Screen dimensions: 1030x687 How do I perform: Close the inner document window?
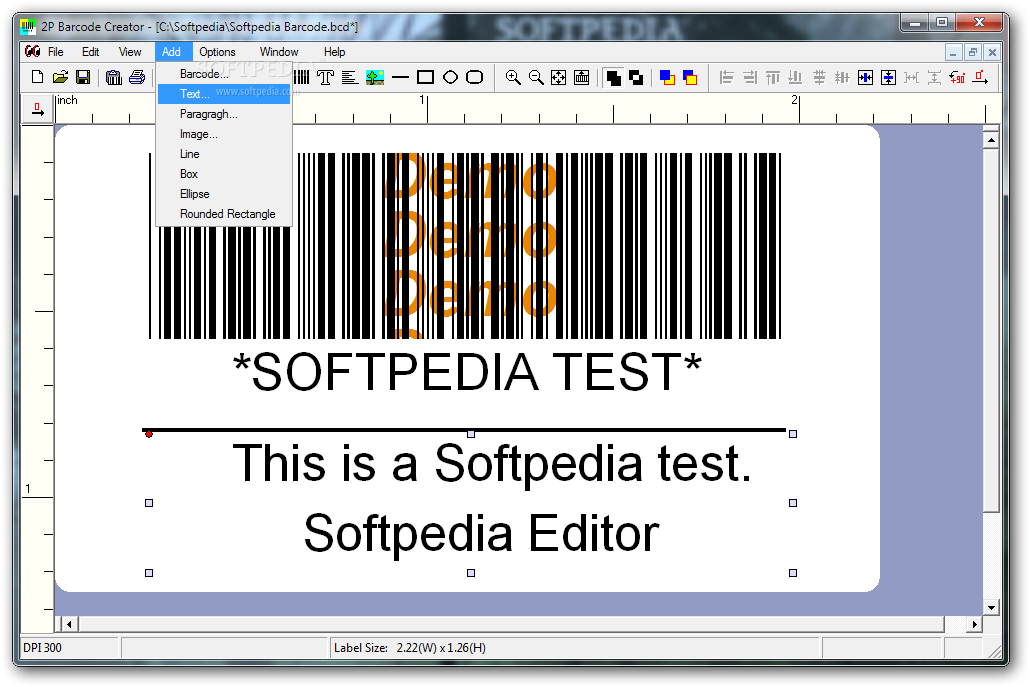[993, 53]
